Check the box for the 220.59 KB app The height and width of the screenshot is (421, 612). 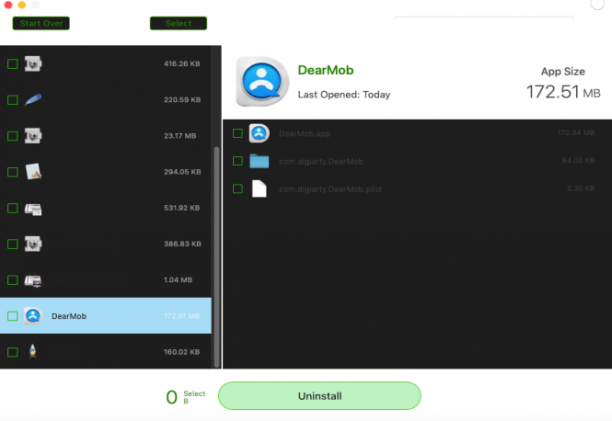tap(12, 100)
